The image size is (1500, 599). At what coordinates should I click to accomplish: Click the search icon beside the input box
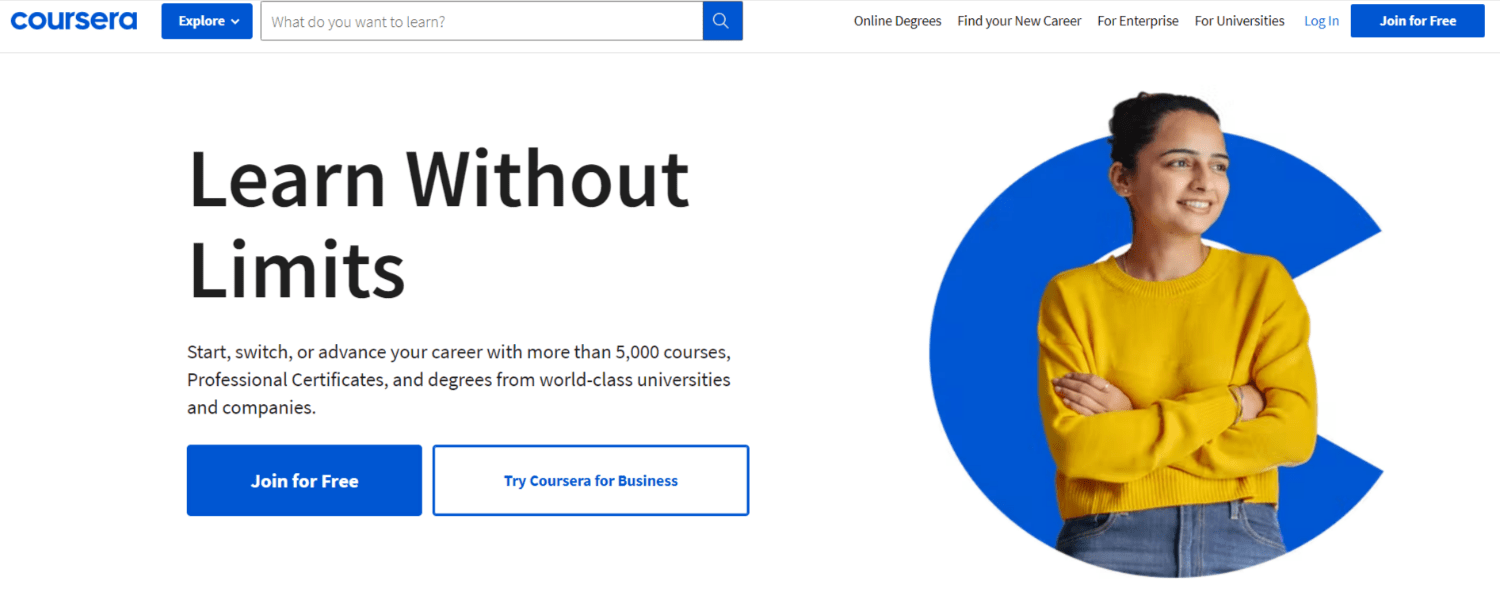point(722,20)
